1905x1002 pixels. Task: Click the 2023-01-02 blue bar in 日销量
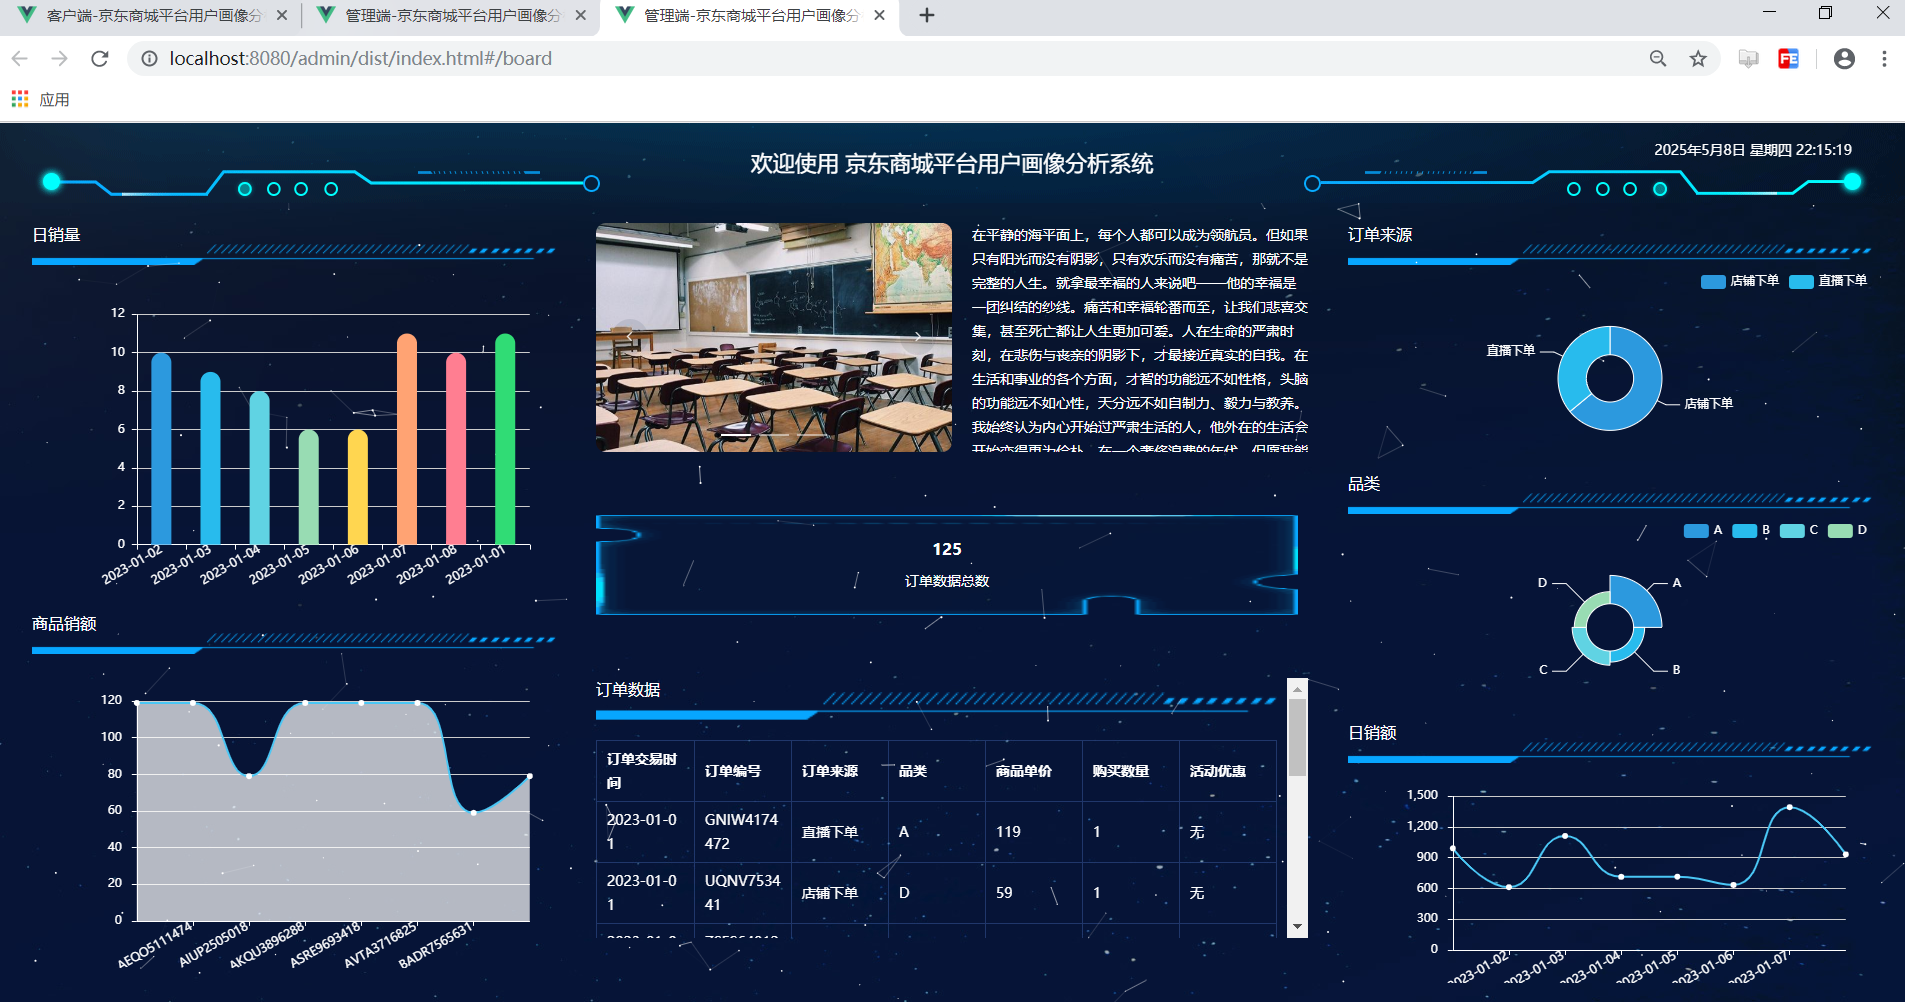pyautogui.click(x=161, y=449)
